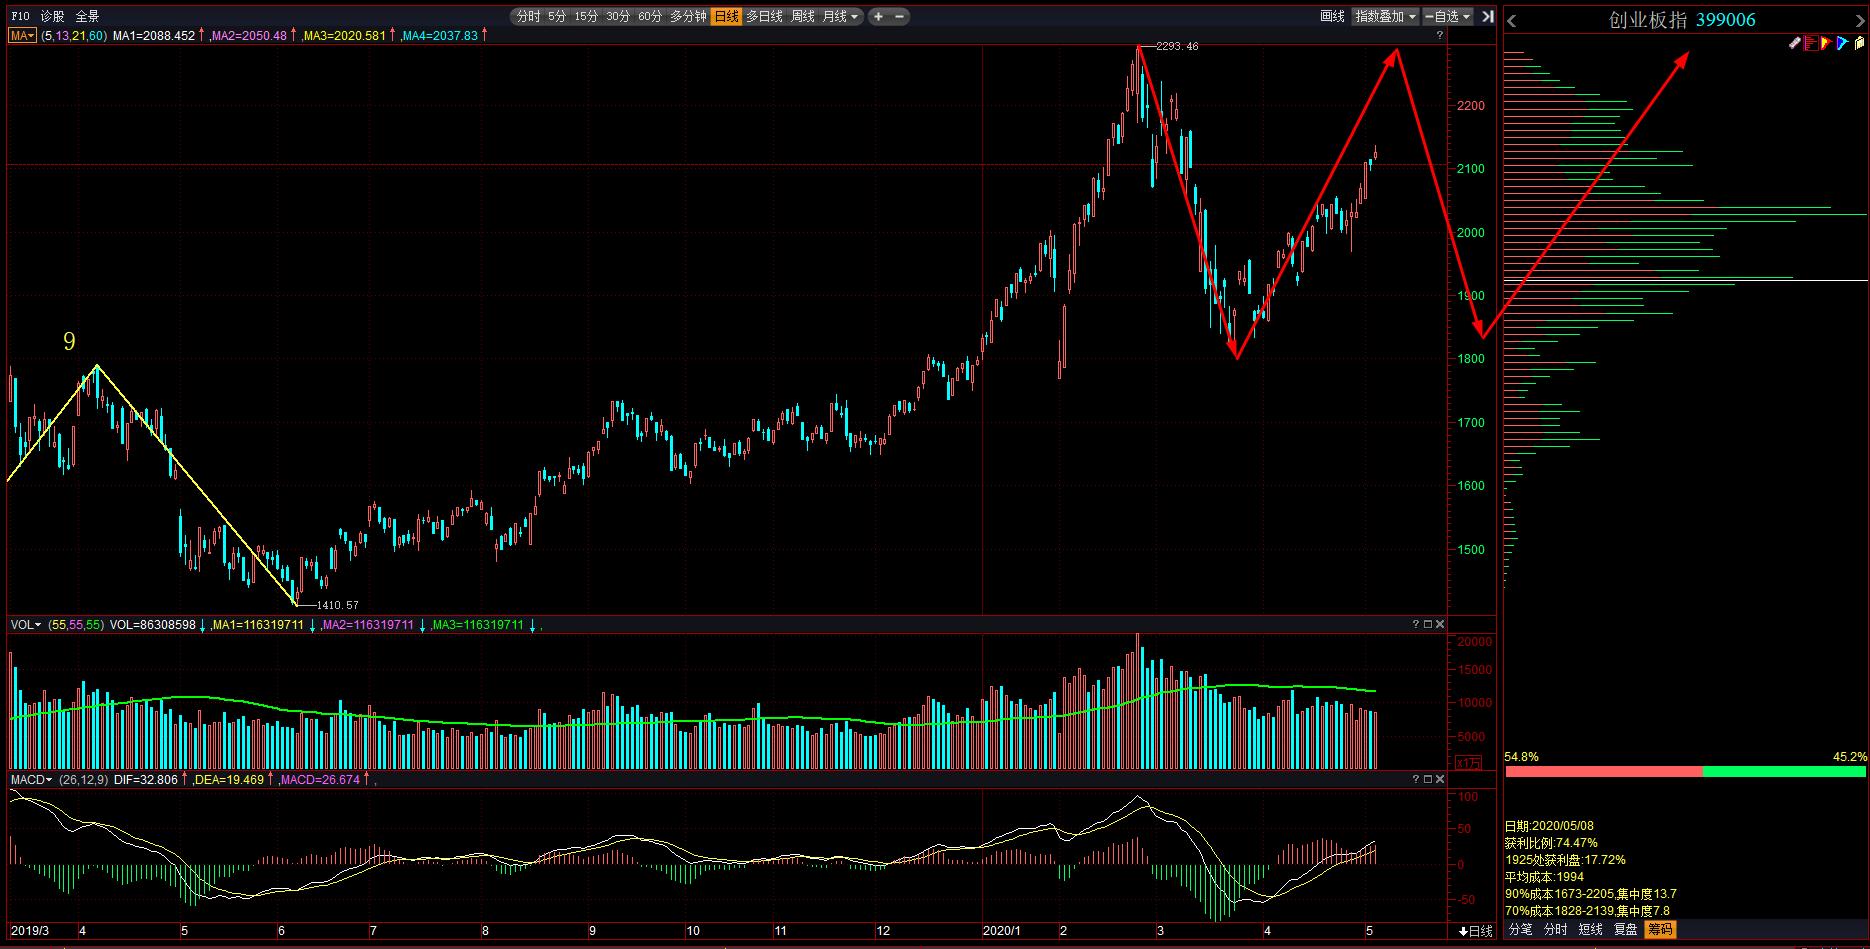Click the 创业板指 399006 title
Screen dimensions: 1870x949
(1681, 20)
